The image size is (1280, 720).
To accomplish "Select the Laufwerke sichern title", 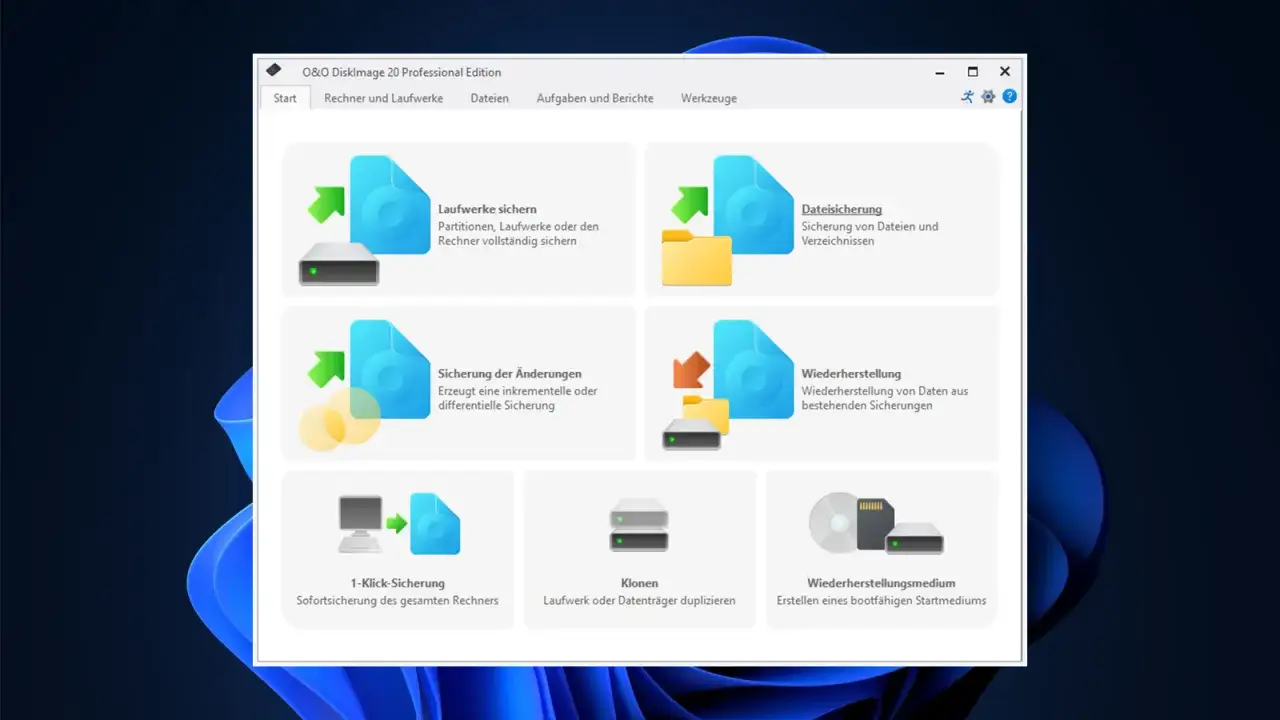I will (x=487, y=209).
